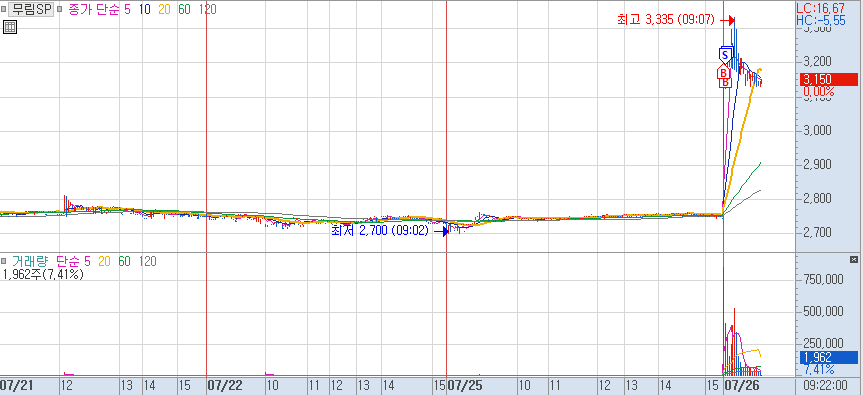This screenshot has width=863, height=395.
Task: Select the orange 20 price moving average label
Action: [x=165, y=9]
